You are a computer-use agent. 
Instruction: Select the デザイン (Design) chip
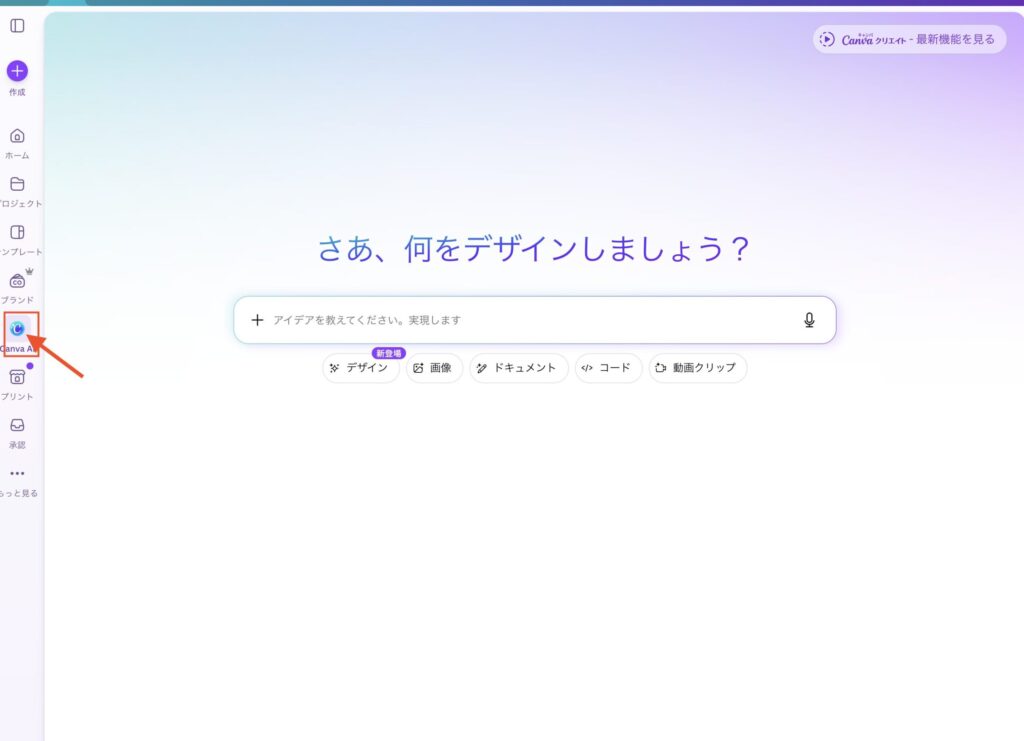(360, 368)
